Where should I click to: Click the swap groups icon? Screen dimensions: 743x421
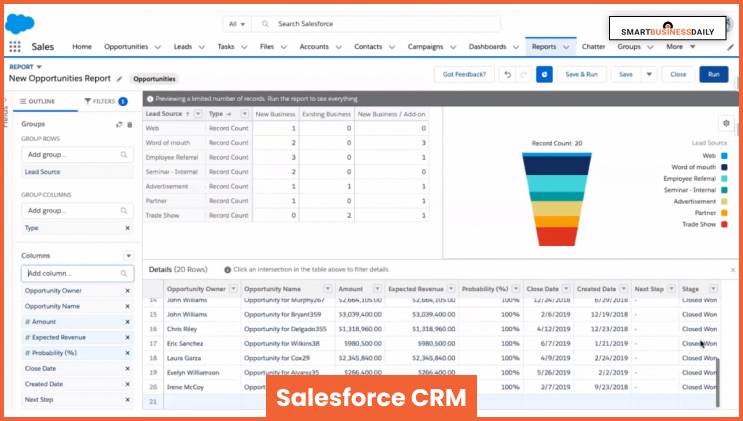(119, 125)
